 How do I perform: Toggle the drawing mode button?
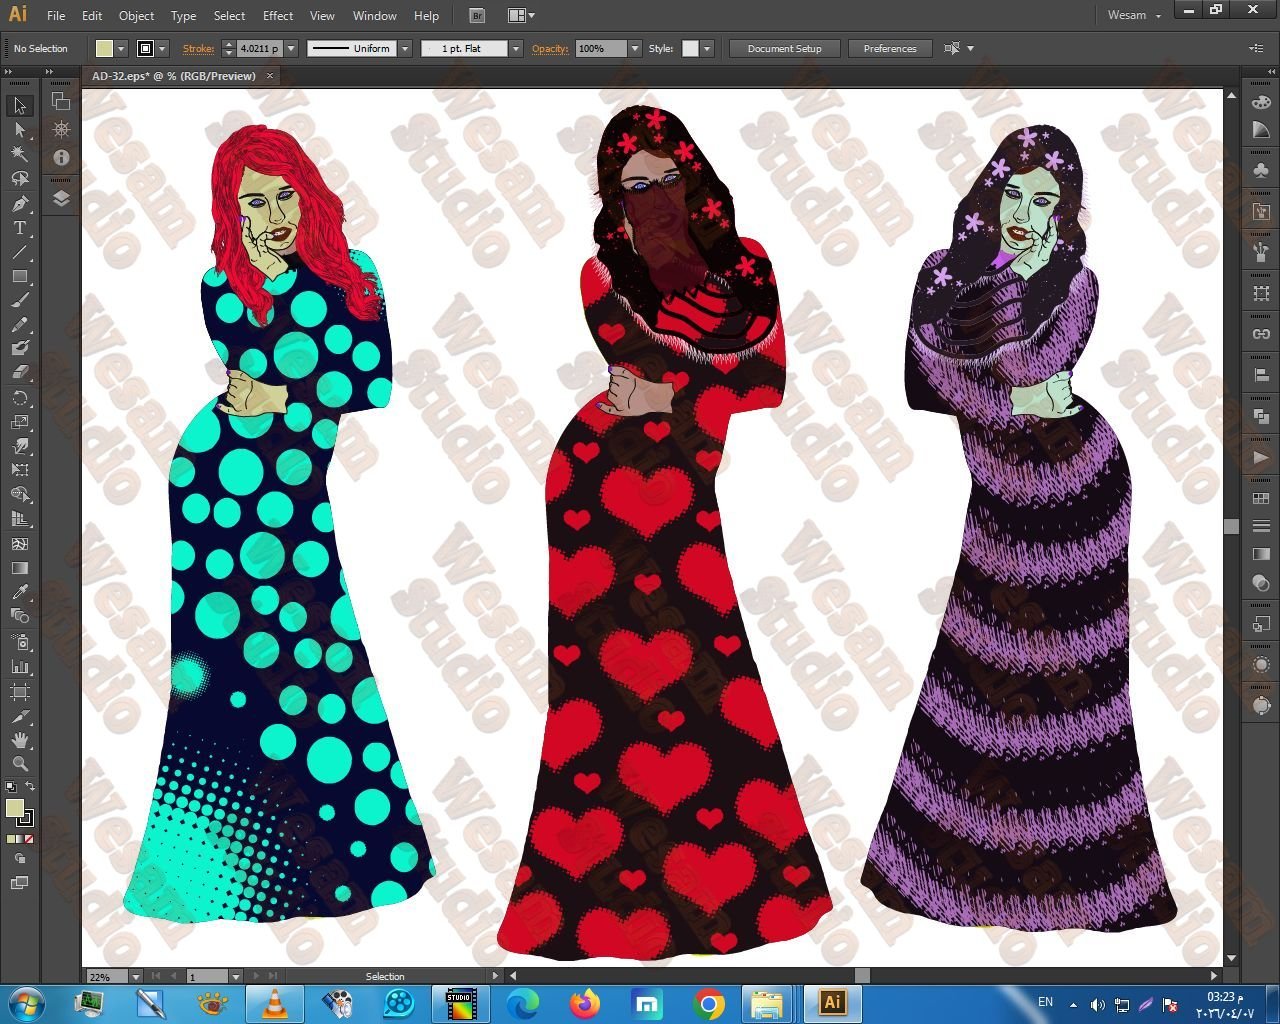[x=20, y=858]
